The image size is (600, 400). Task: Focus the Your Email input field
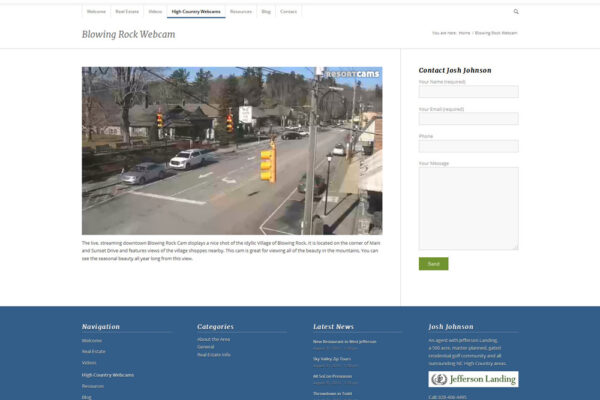pos(469,119)
